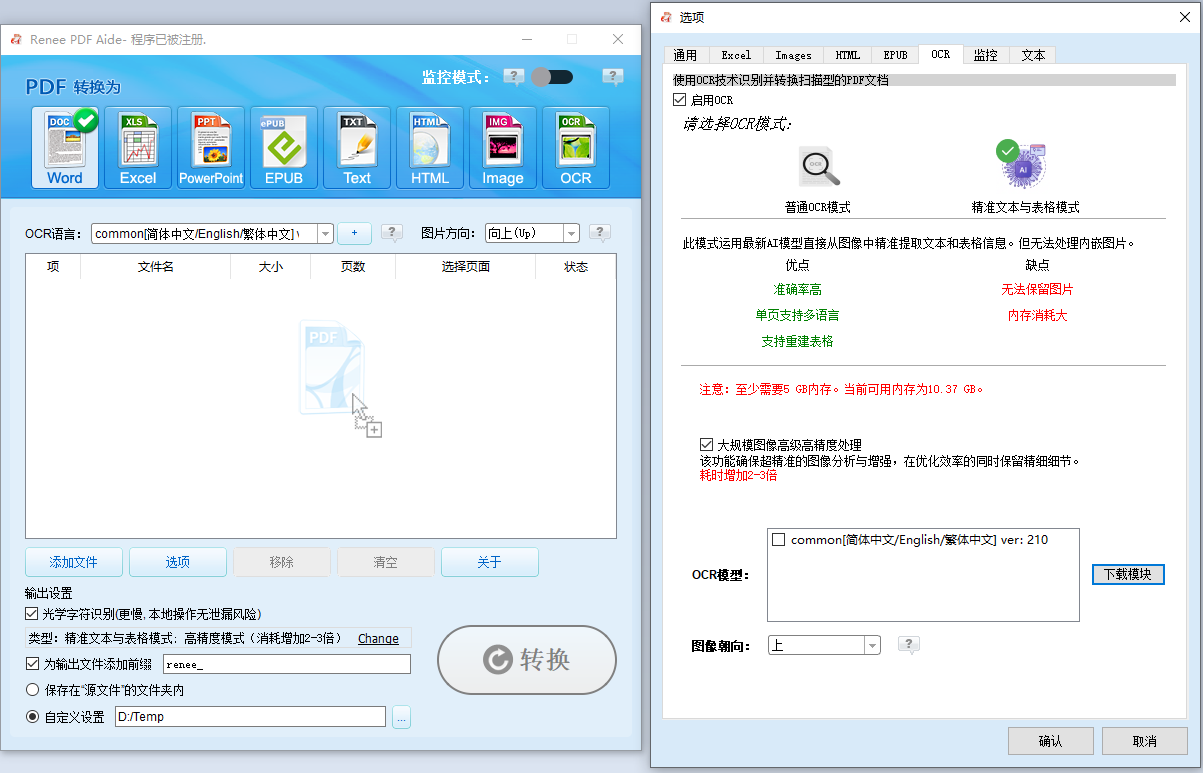This screenshot has width=1203, height=773.
Task: Click 内存消耗大 disadvantage text
Action: [1037, 315]
